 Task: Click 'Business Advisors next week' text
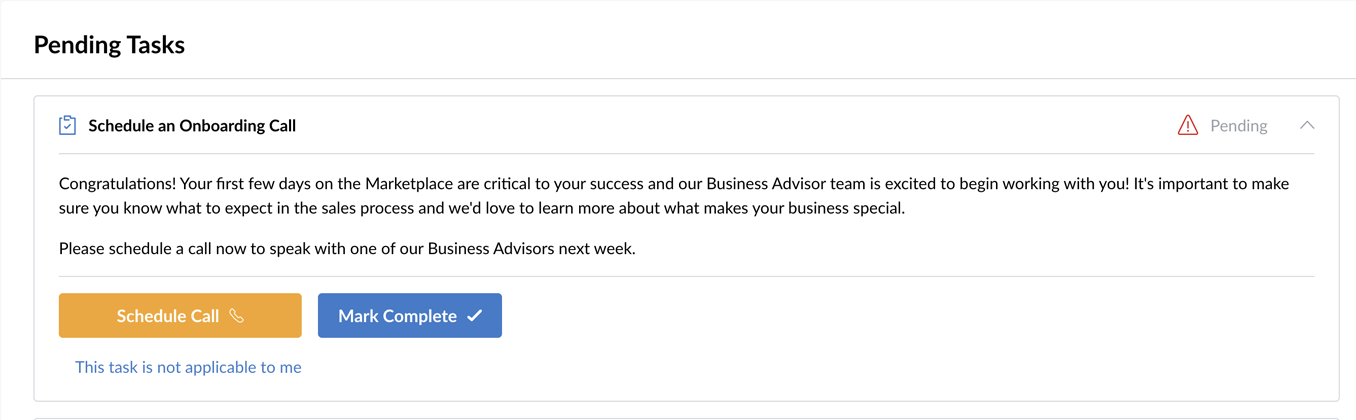(x=531, y=248)
